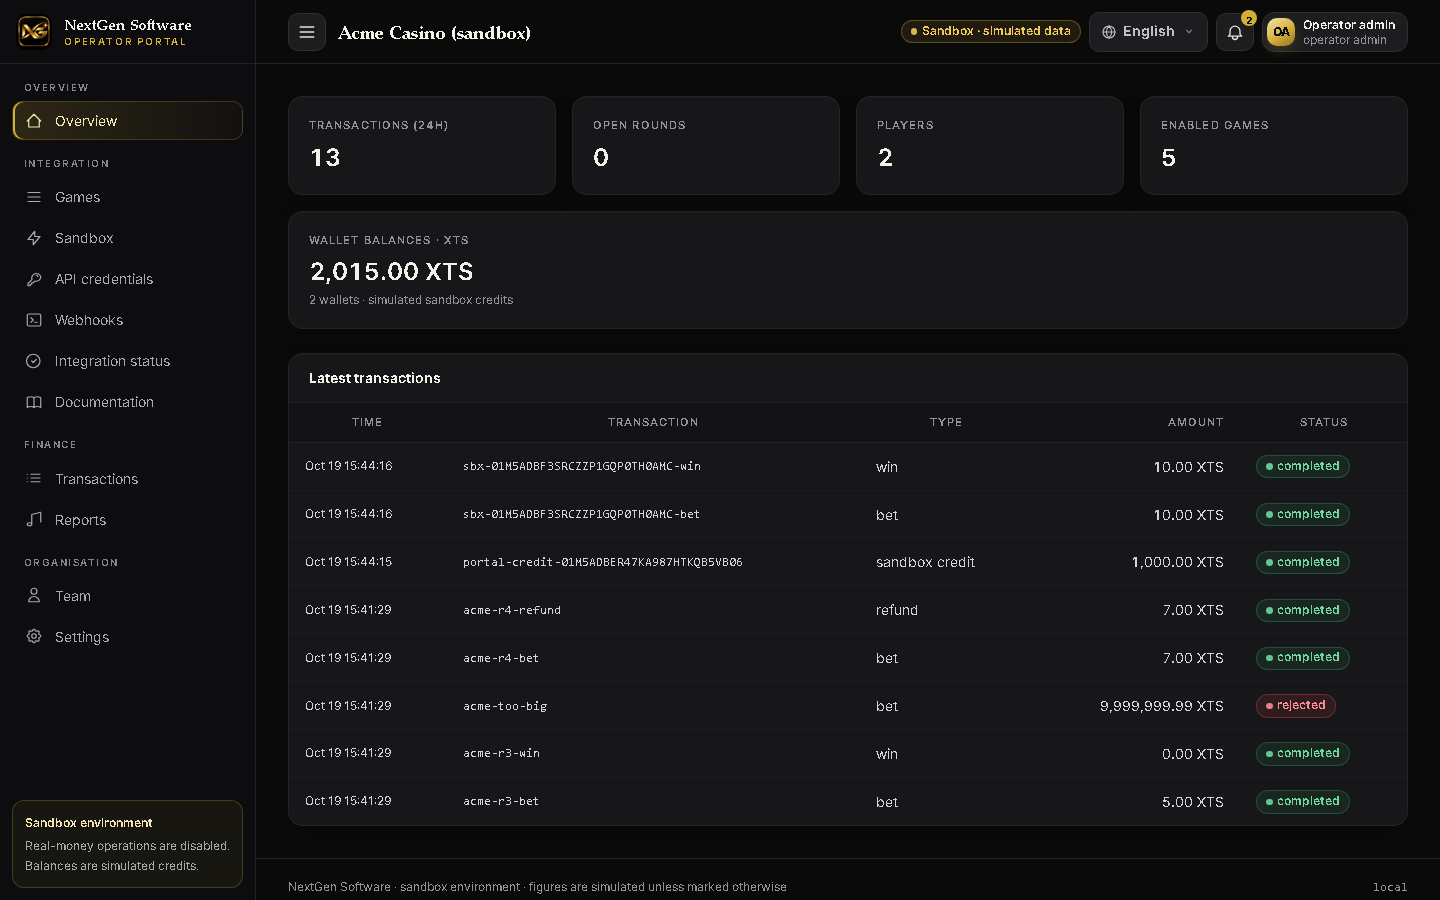Open the English language dropdown
Viewport: 1440px width, 900px height.
tap(1148, 32)
